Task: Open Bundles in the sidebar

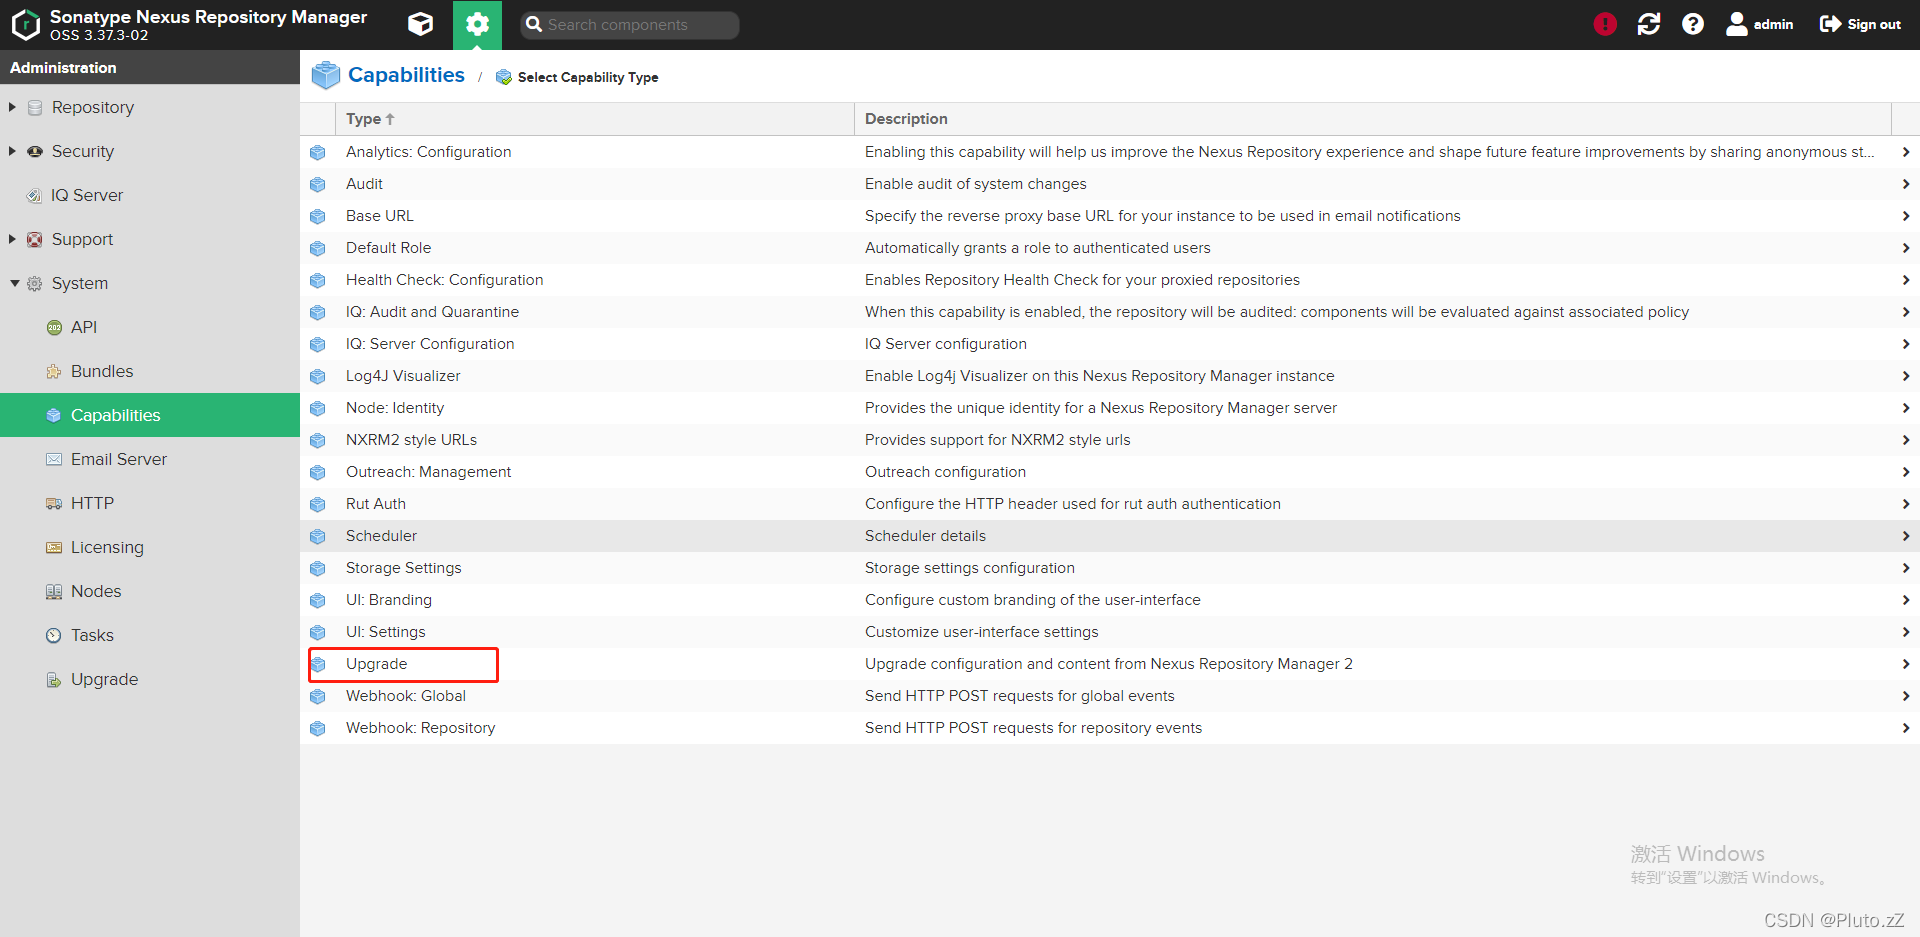Action: (102, 371)
